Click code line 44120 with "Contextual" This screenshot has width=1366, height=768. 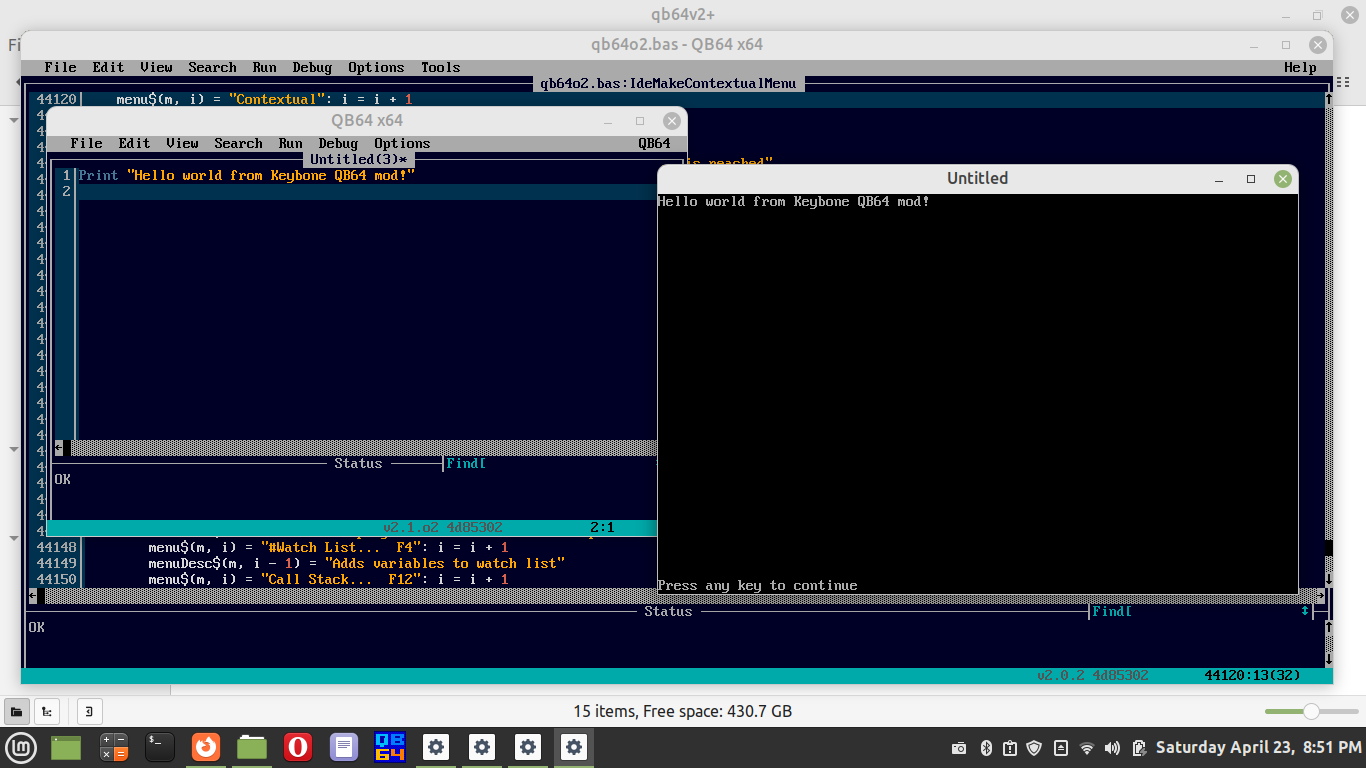click(x=264, y=99)
